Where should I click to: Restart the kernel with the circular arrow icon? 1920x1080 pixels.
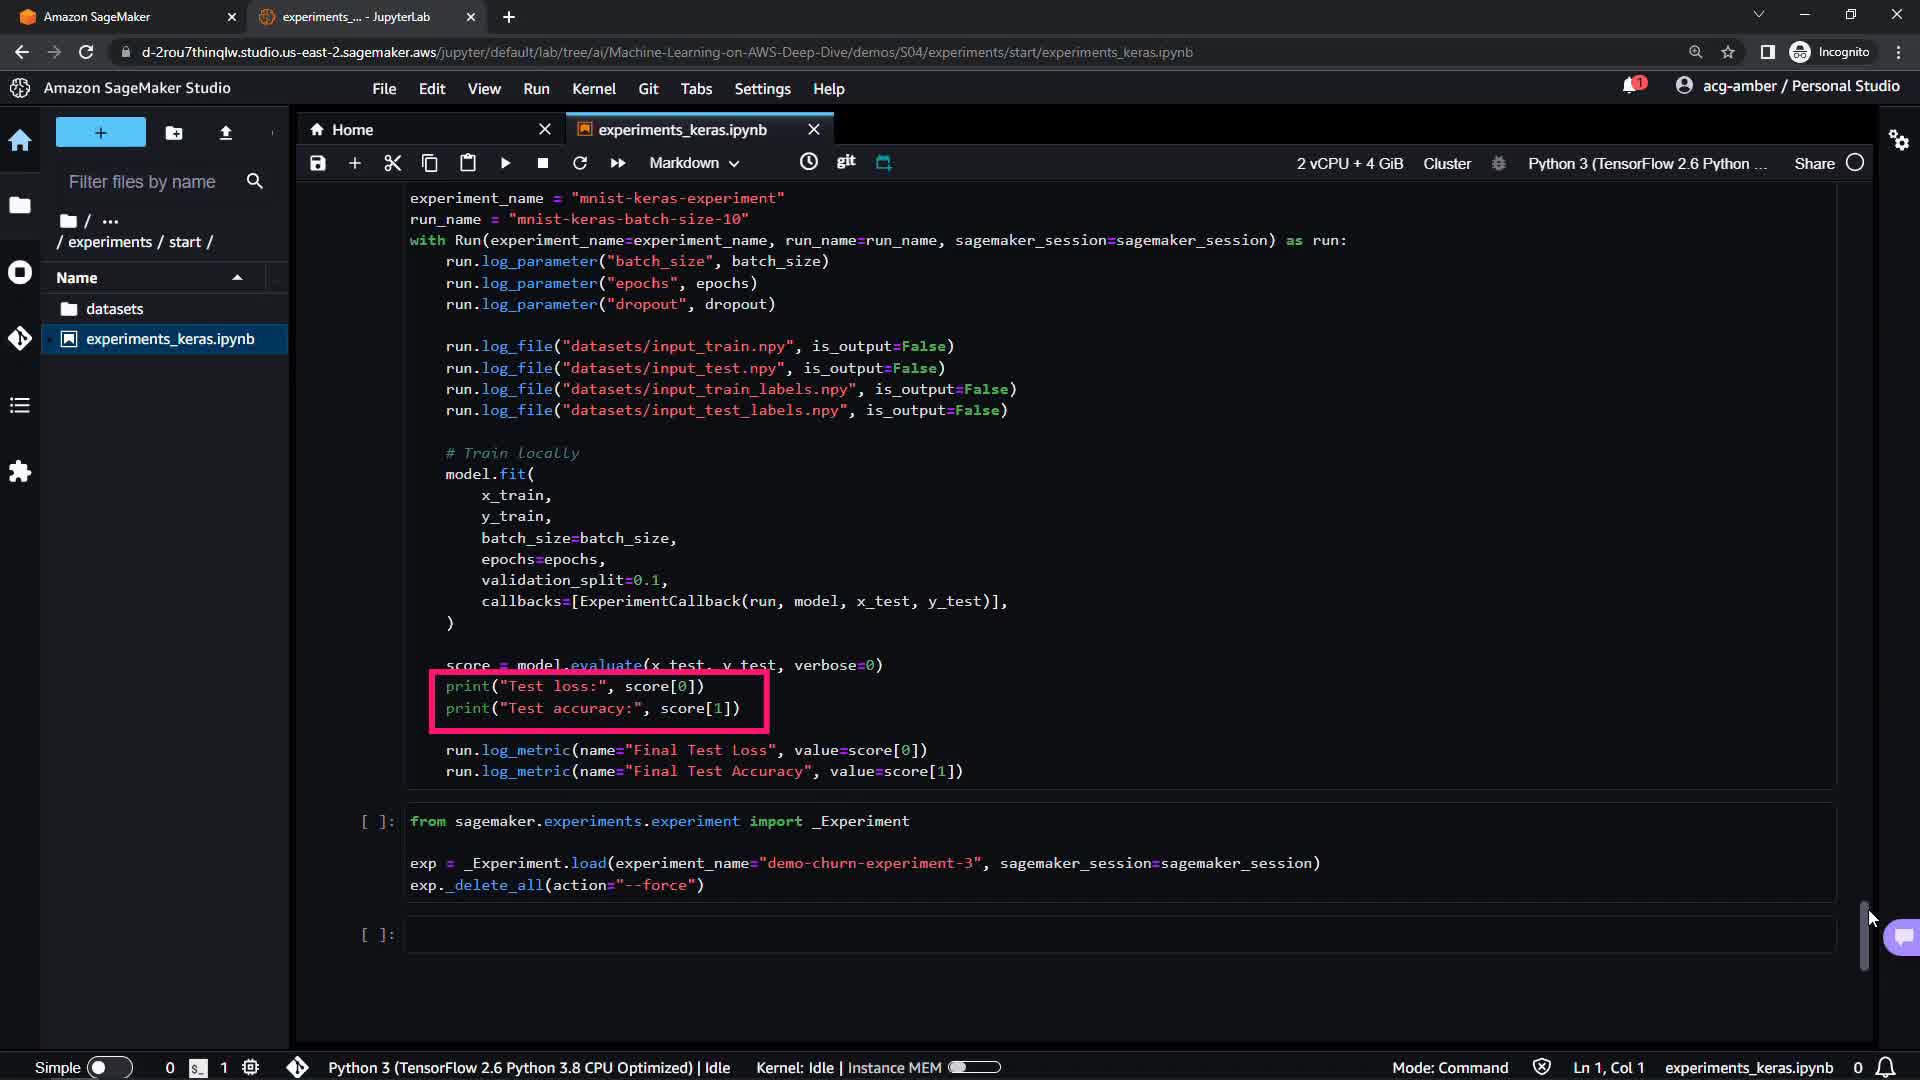coord(580,163)
